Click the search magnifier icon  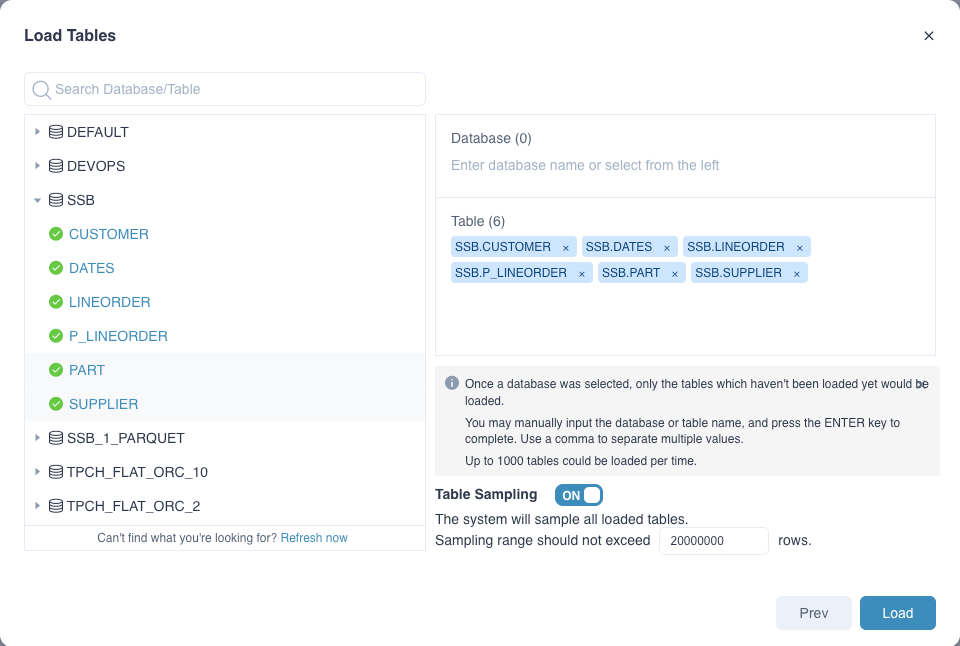tap(42, 89)
